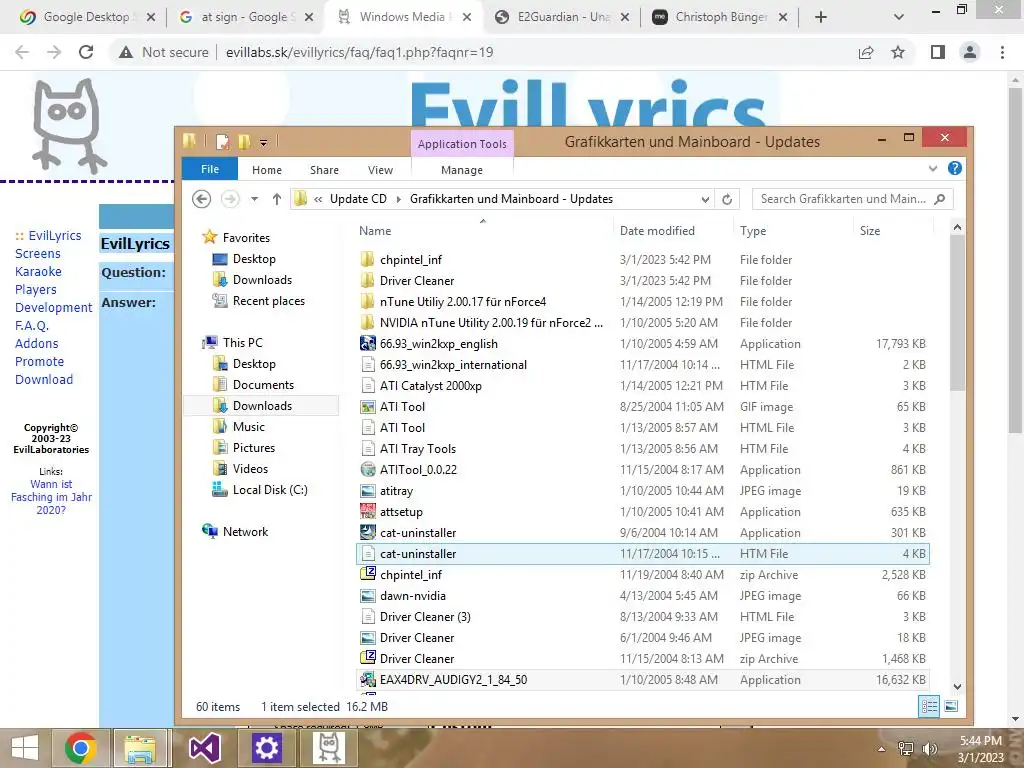Select Music under This PC
Viewport: 1024px width, 768px height.
click(x=239, y=426)
